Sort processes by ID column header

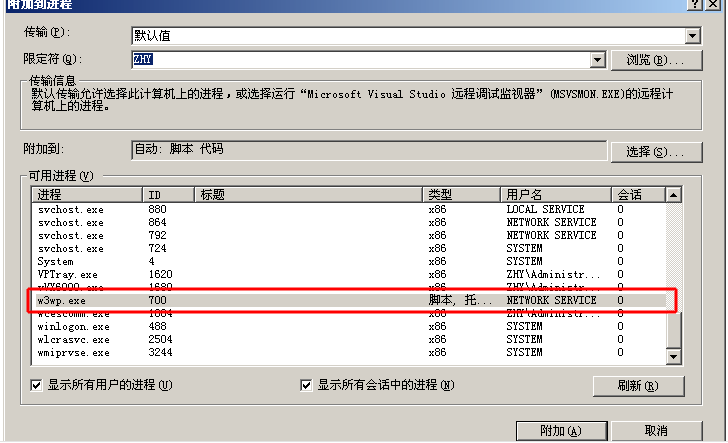click(170, 194)
